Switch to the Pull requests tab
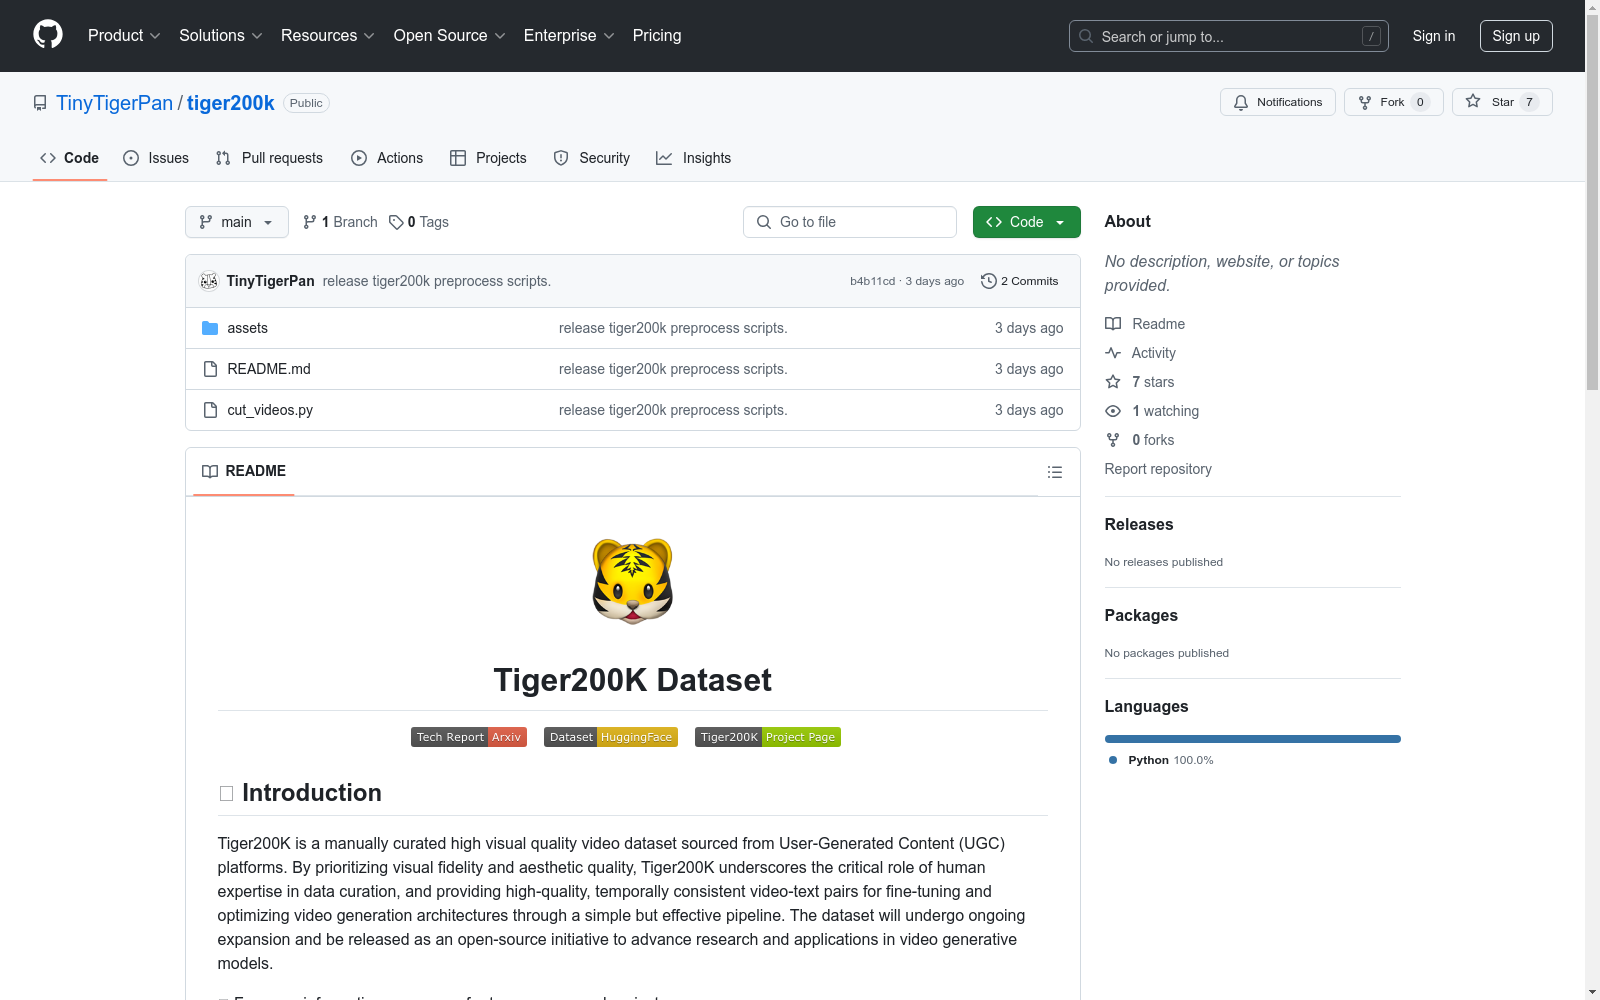The width and height of the screenshot is (1600, 1000). 268,157
